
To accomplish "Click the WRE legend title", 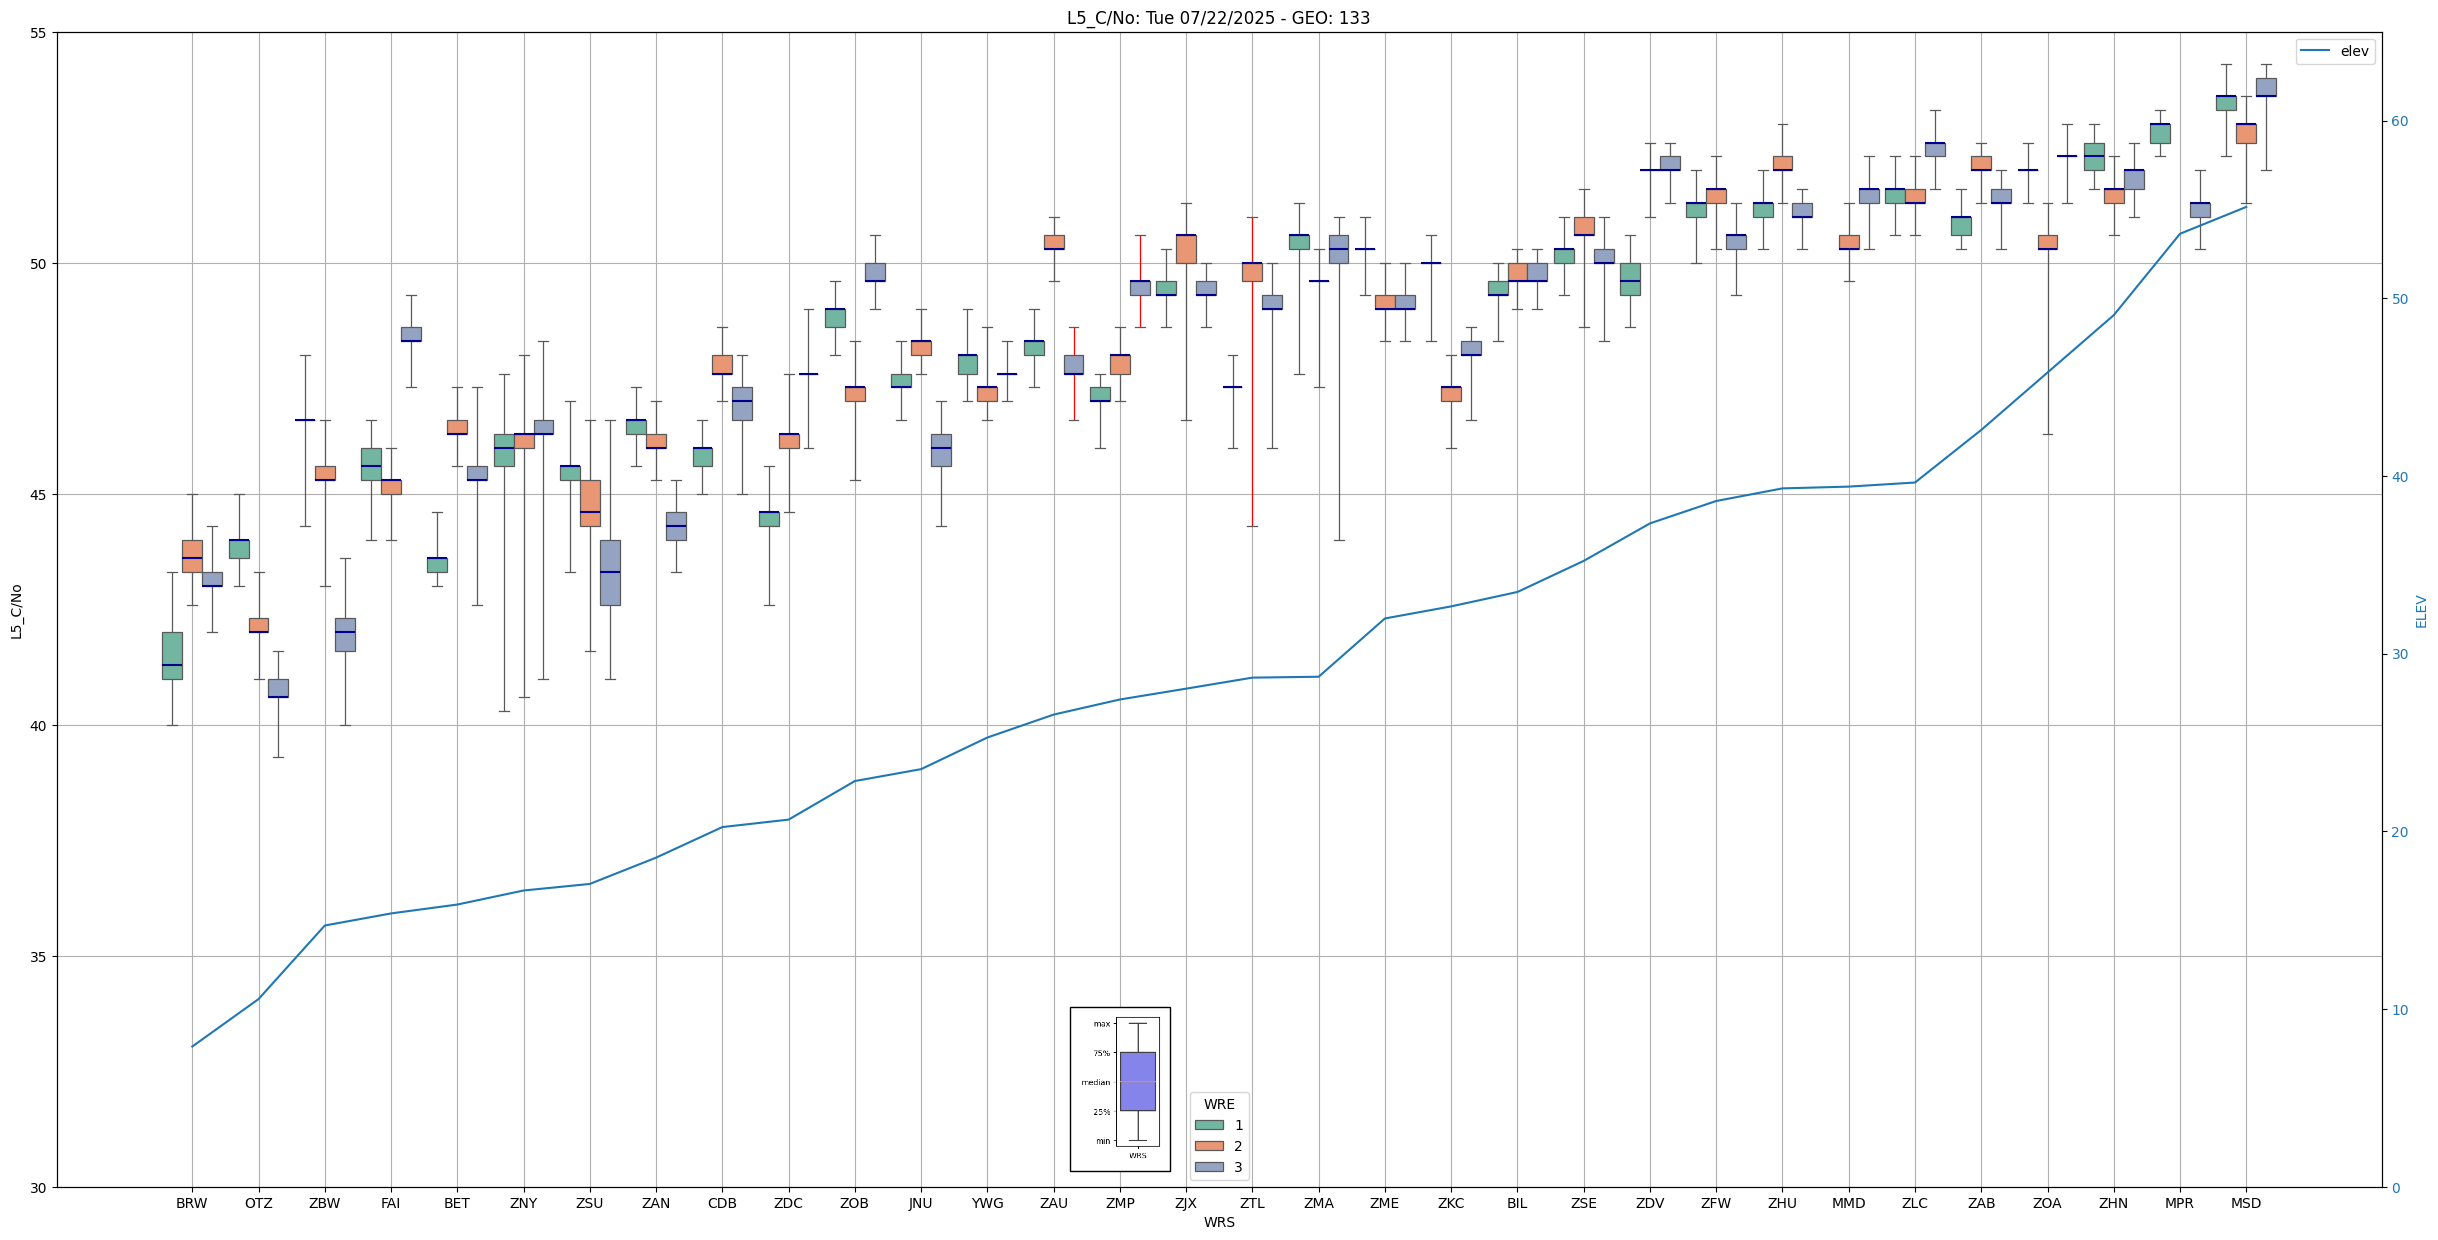I will pyautogui.click(x=1219, y=1104).
